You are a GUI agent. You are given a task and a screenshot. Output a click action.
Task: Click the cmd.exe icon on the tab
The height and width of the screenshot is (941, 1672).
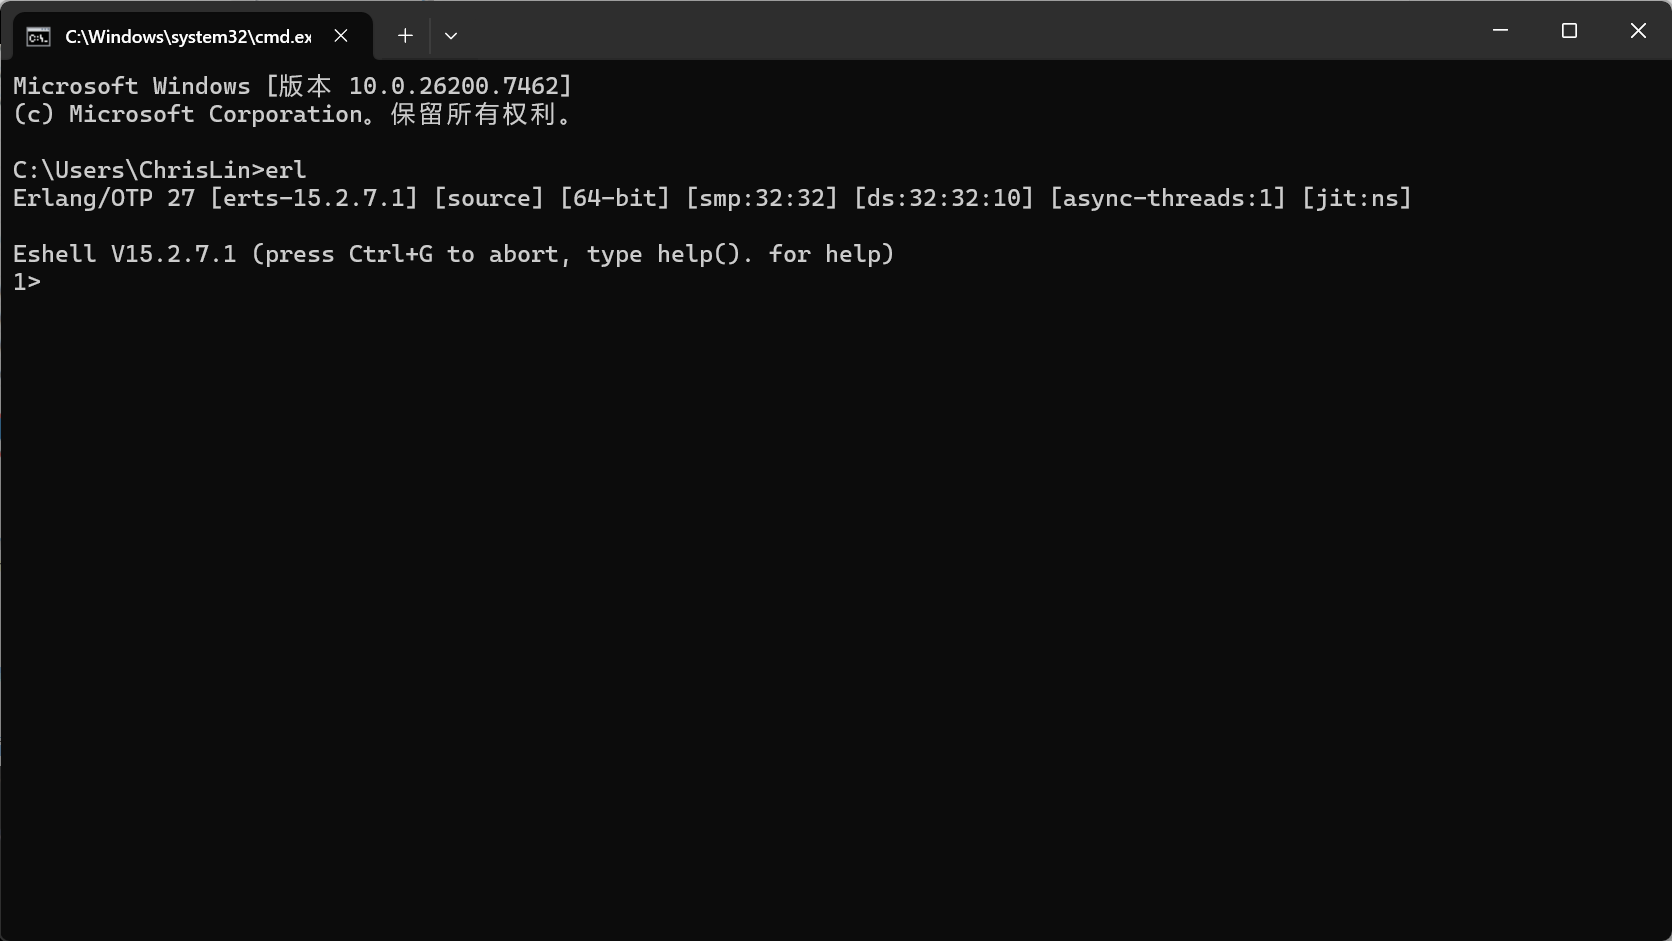pyautogui.click(x=38, y=36)
